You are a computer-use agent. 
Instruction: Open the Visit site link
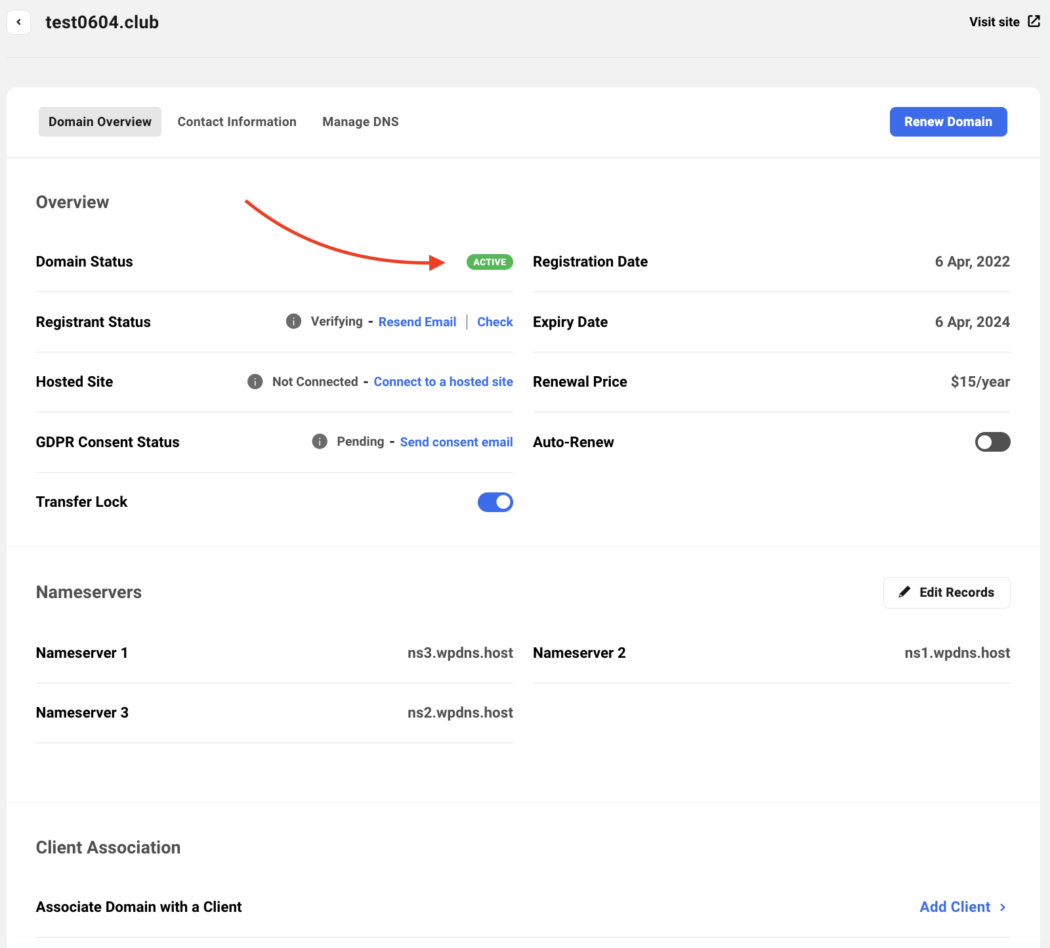994,22
